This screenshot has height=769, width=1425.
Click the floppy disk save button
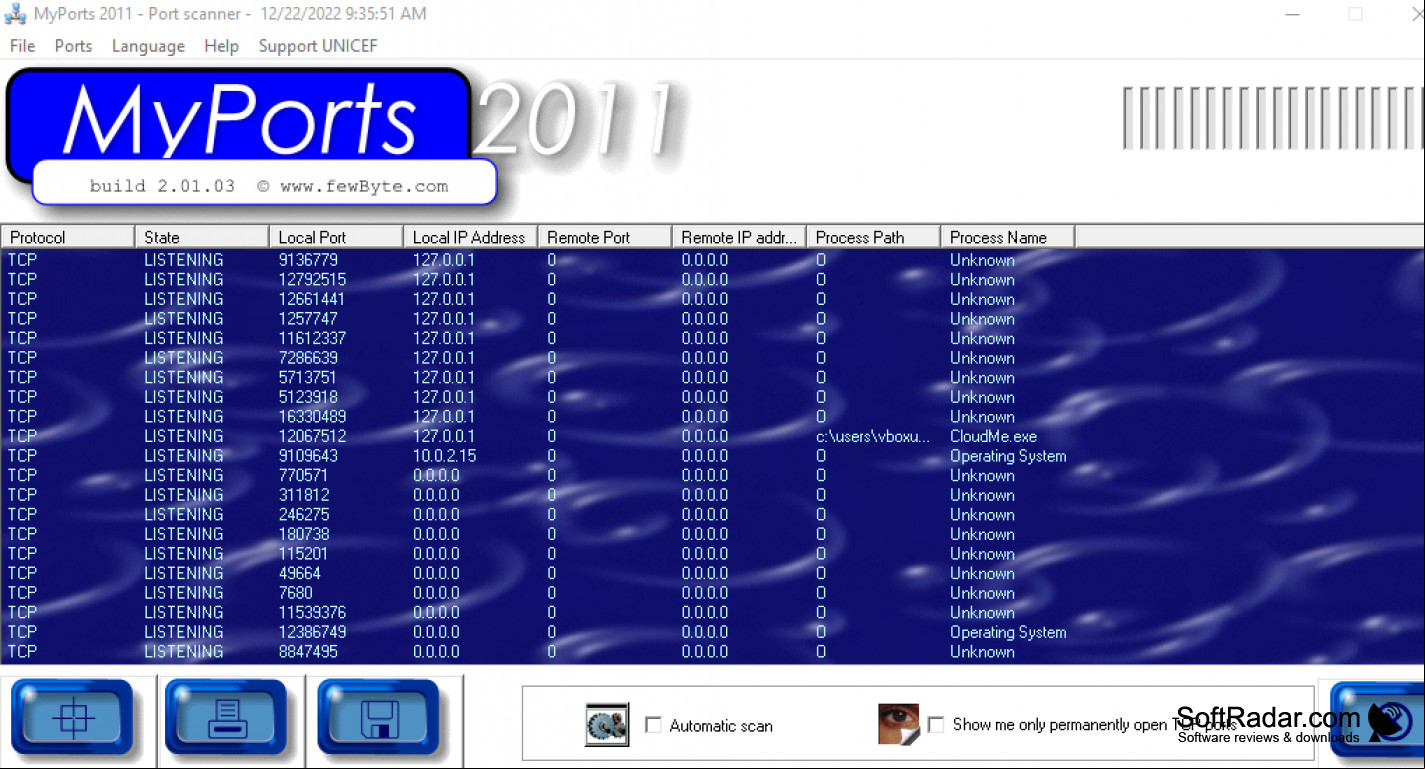pyautogui.click(x=379, y=716)
